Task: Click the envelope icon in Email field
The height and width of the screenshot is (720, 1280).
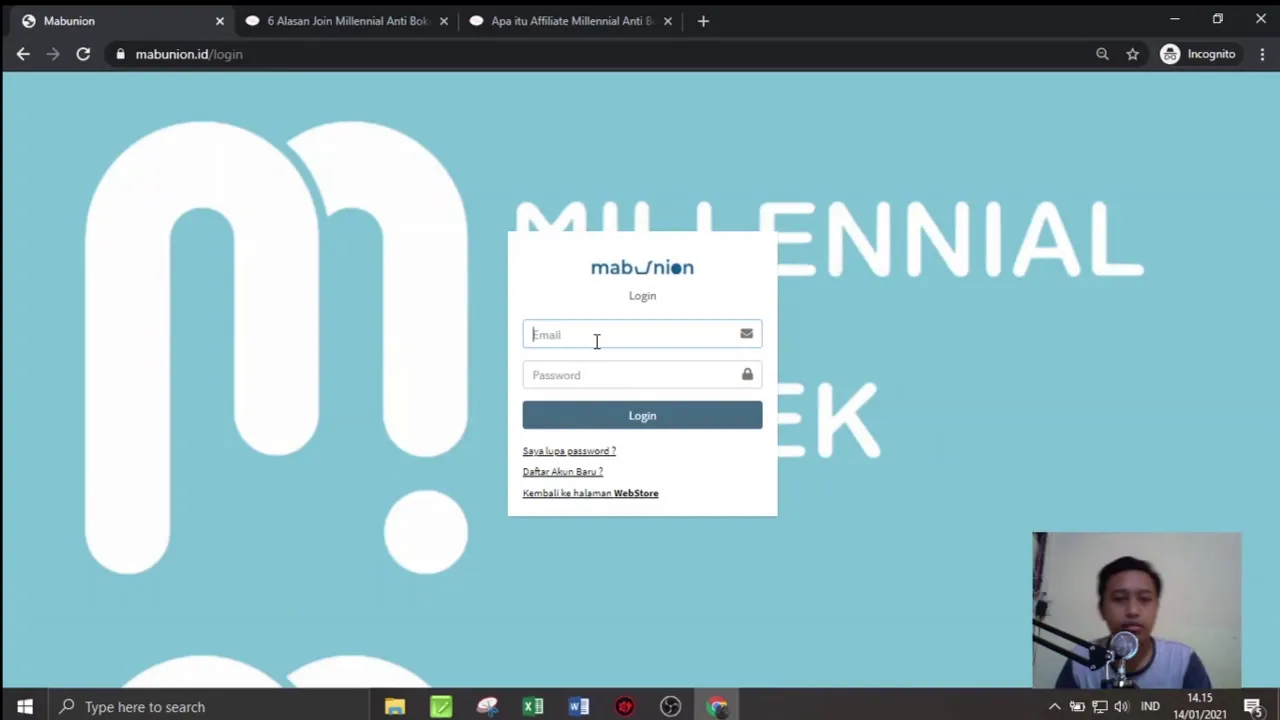Action: pyautogui.click(x=746, y=334)
